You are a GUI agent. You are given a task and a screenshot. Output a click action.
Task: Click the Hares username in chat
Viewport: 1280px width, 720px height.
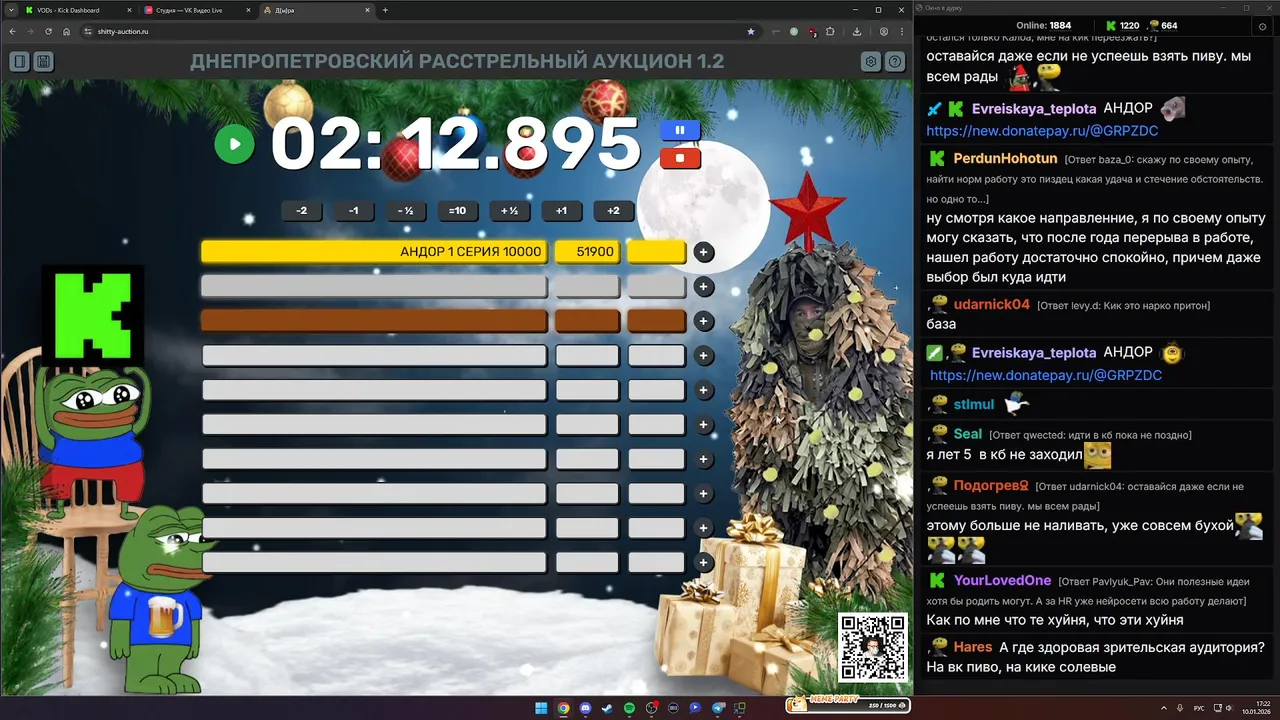click(x=973, y=647)
